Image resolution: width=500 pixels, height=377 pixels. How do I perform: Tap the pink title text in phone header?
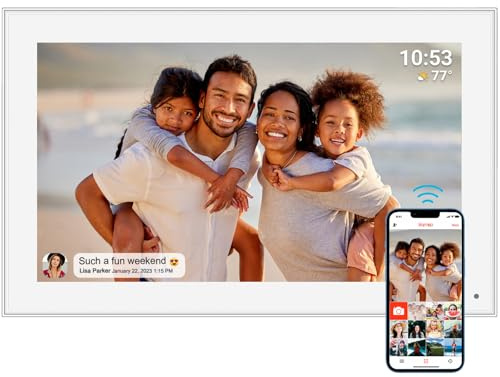tap(426, 225)
